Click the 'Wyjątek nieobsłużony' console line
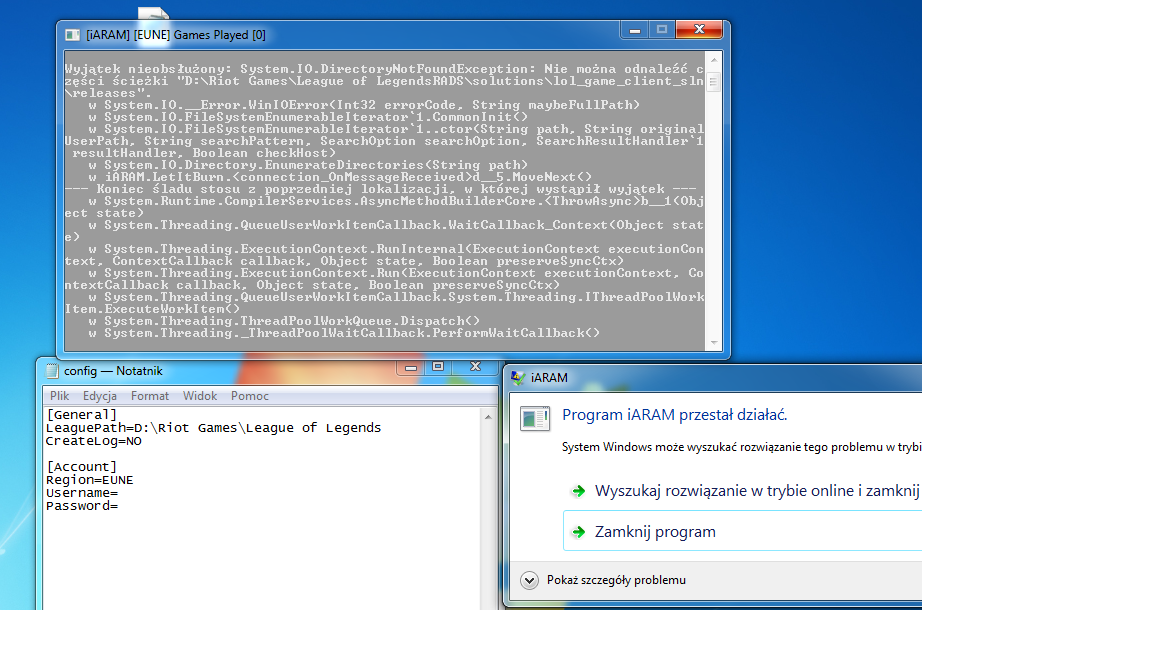 point(384,69)
